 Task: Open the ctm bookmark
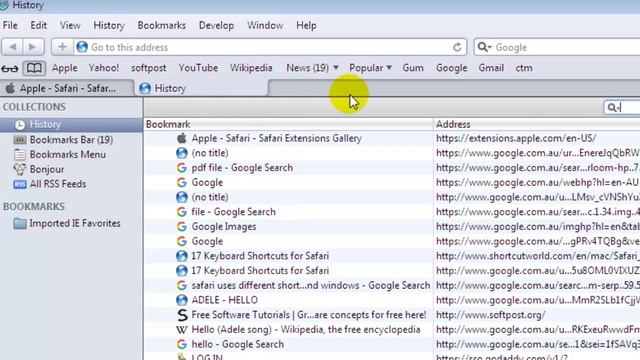(x=524, y=68)
